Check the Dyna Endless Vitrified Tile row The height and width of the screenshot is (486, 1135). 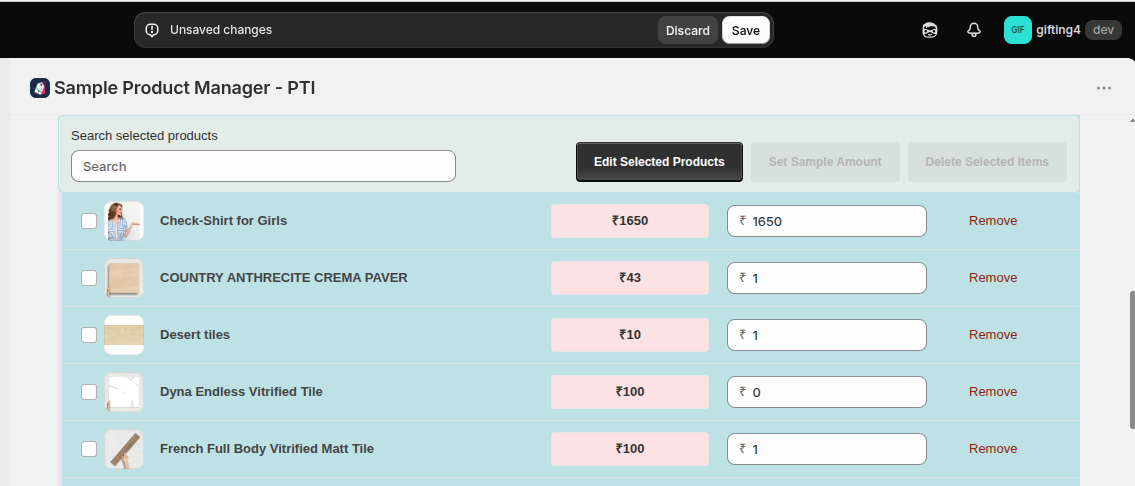click(x=88, y=392)
